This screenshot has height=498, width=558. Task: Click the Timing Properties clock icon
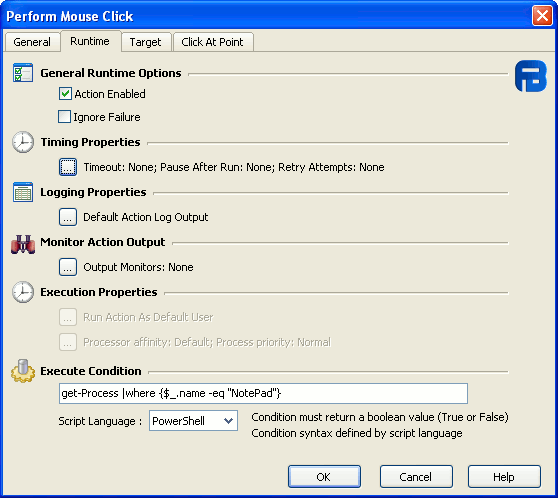pyautogui.click(x=23, y=142)
